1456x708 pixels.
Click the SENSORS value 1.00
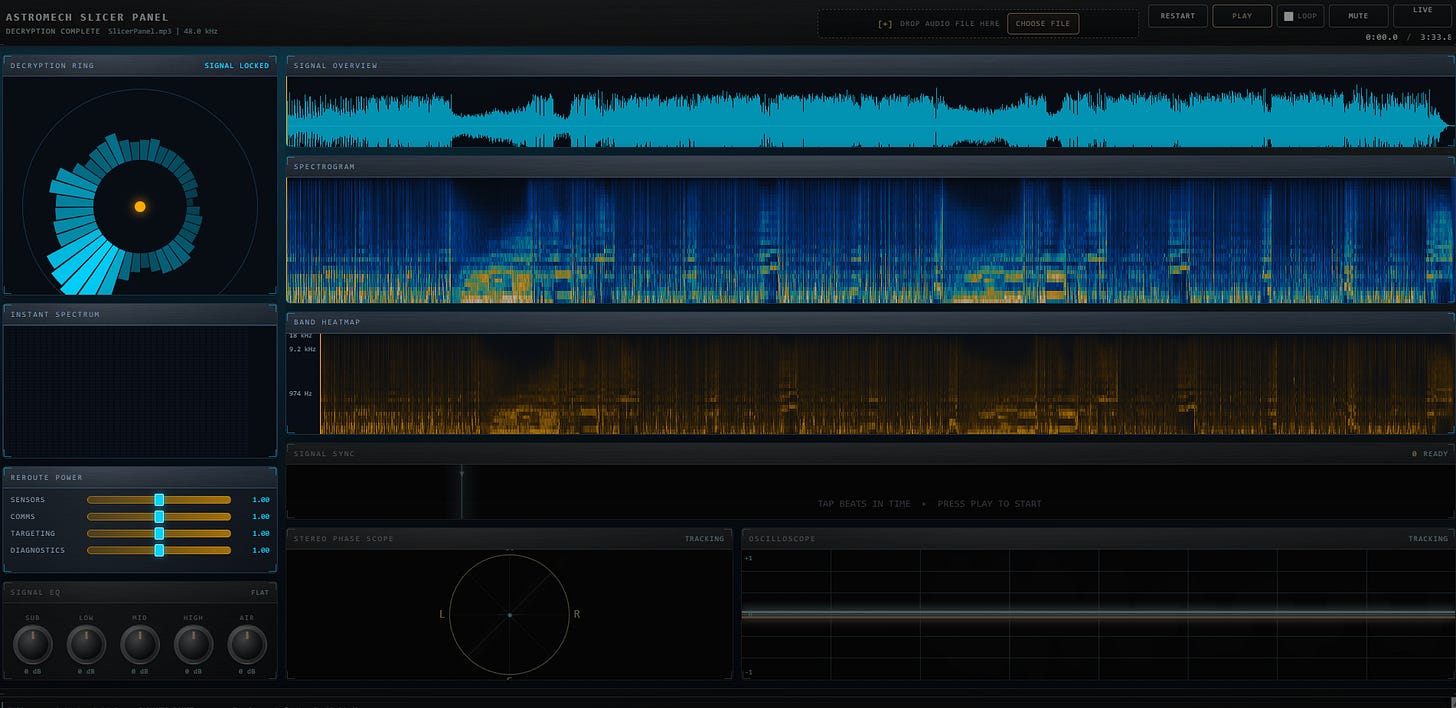[261, 500]
